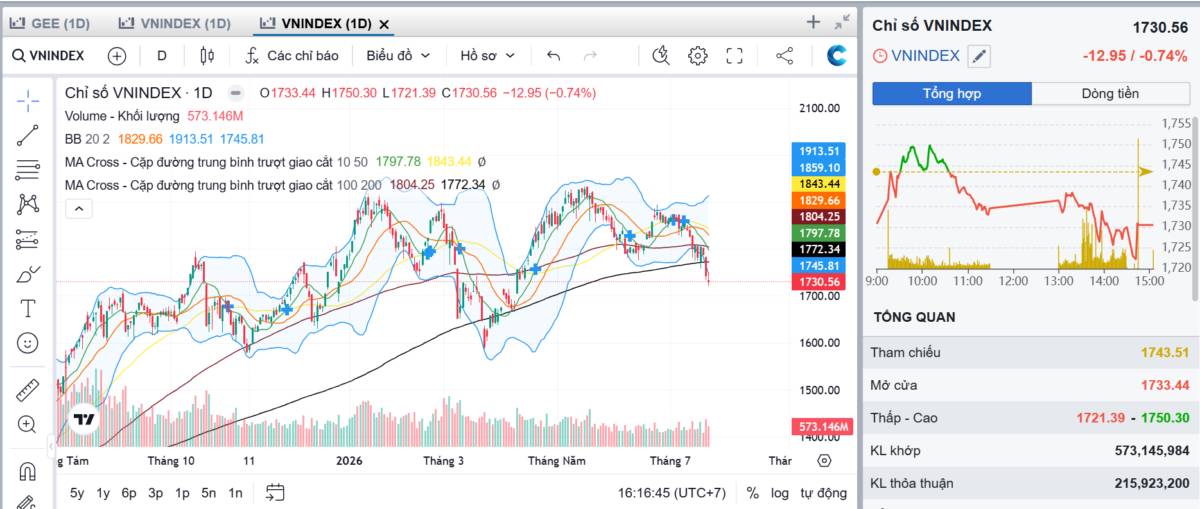The height and width of the screenshot is (509, 1200).
Task: Open Các chỉ báo indicators menu
Action: pos(292,56)
